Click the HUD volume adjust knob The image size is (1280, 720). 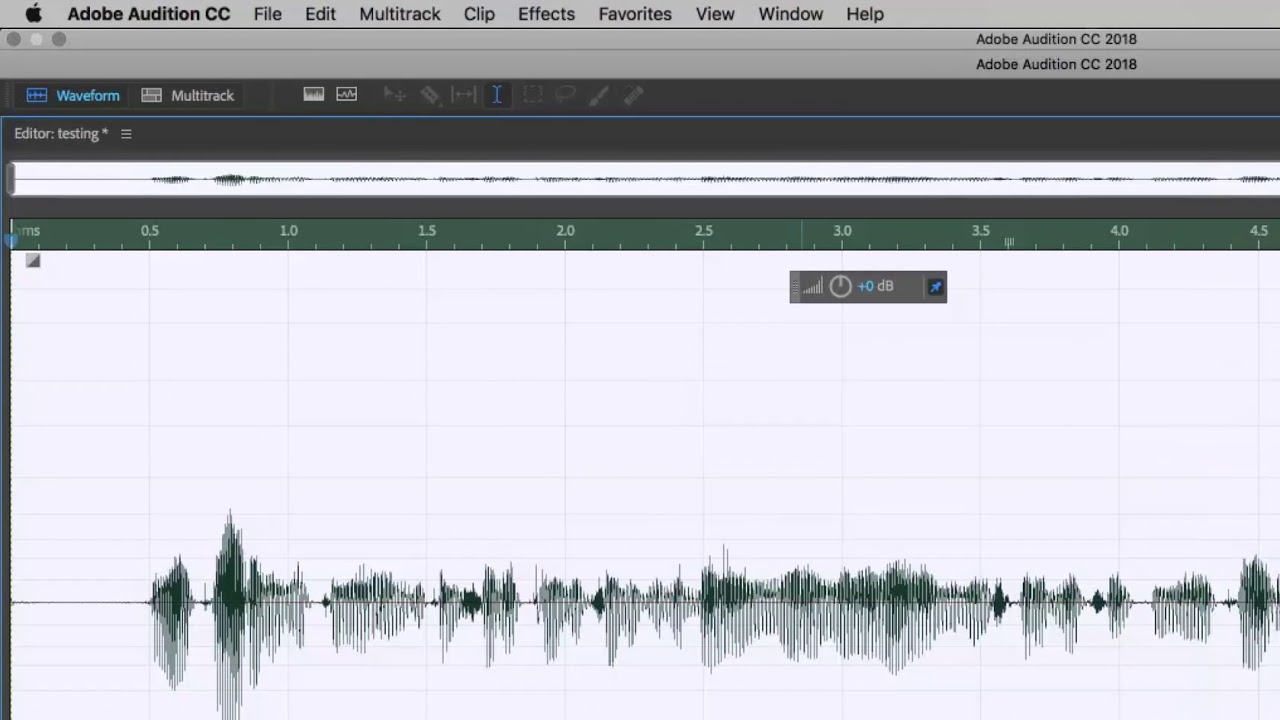(840, 287)
